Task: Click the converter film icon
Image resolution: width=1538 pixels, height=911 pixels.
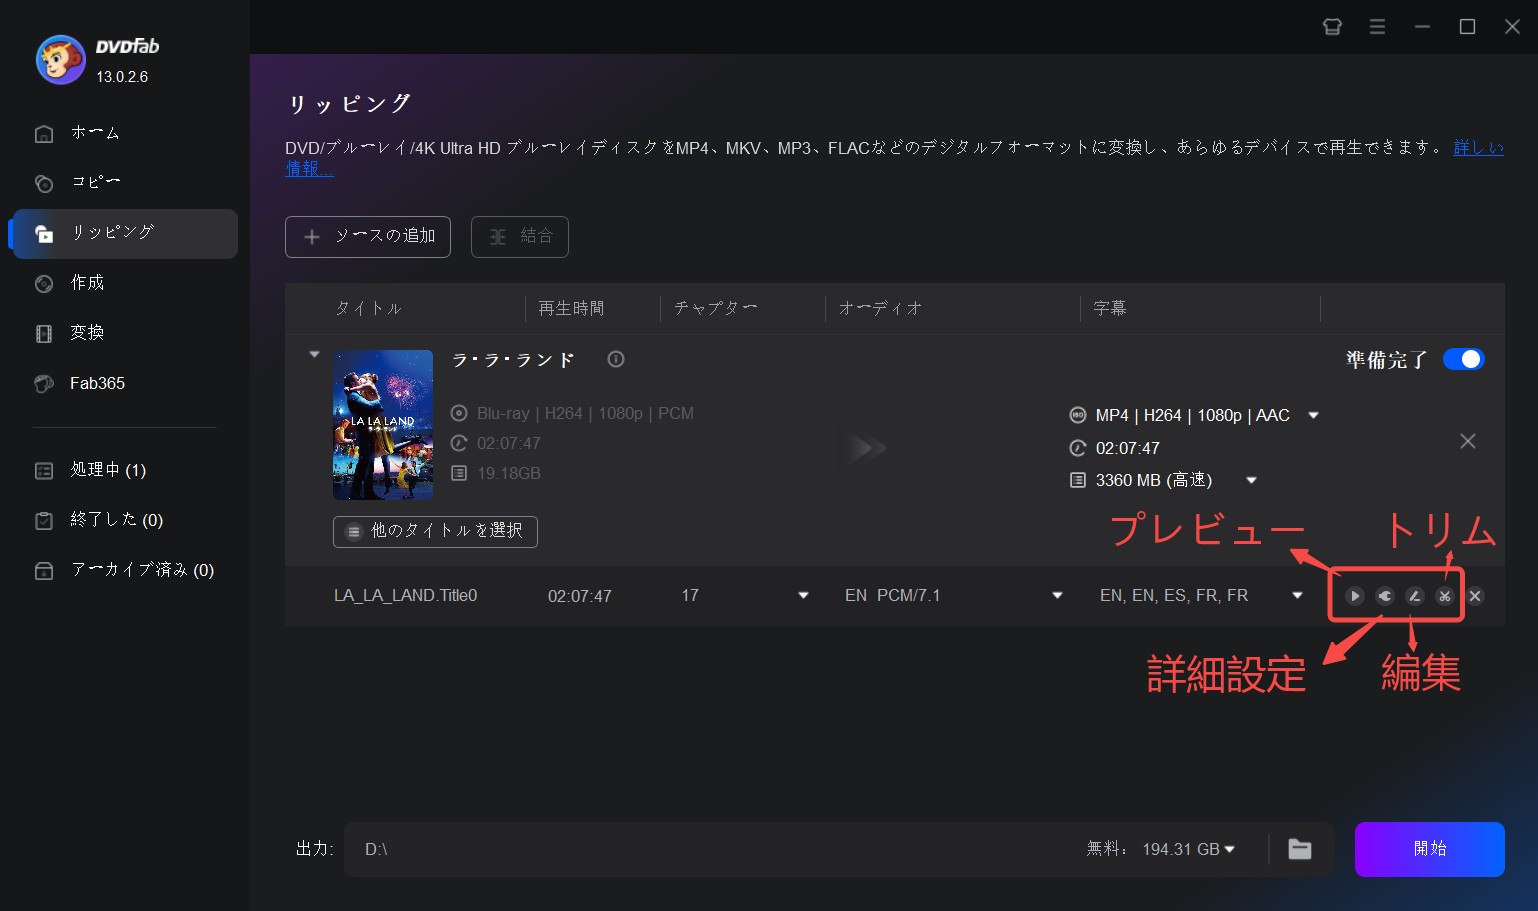Action: tap(44, 334)
